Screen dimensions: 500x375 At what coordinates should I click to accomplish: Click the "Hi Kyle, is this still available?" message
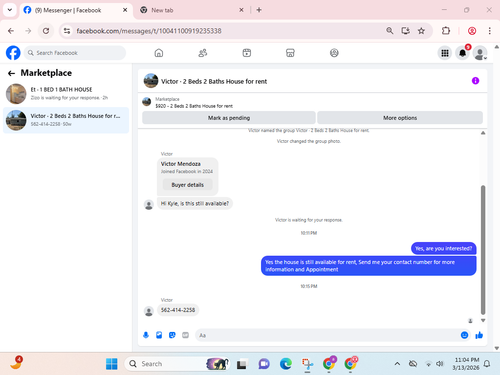195,203
